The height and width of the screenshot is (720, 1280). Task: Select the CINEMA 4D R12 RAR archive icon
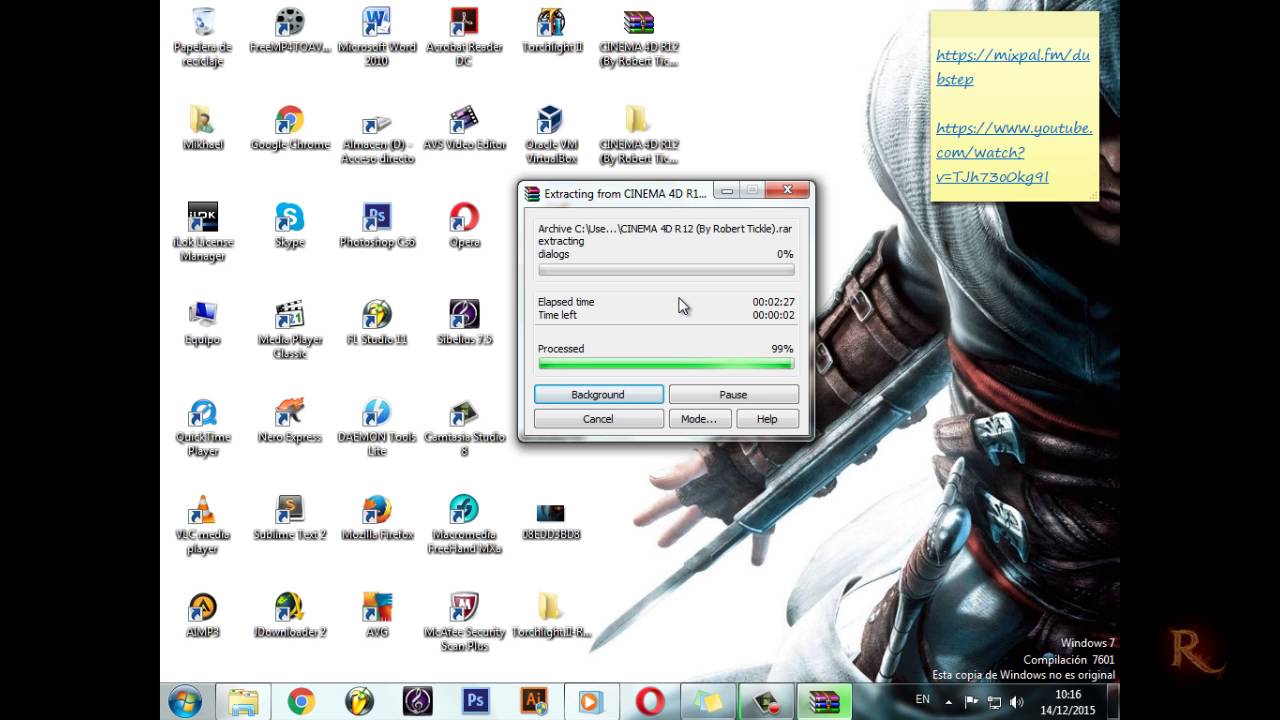point(639,36)
